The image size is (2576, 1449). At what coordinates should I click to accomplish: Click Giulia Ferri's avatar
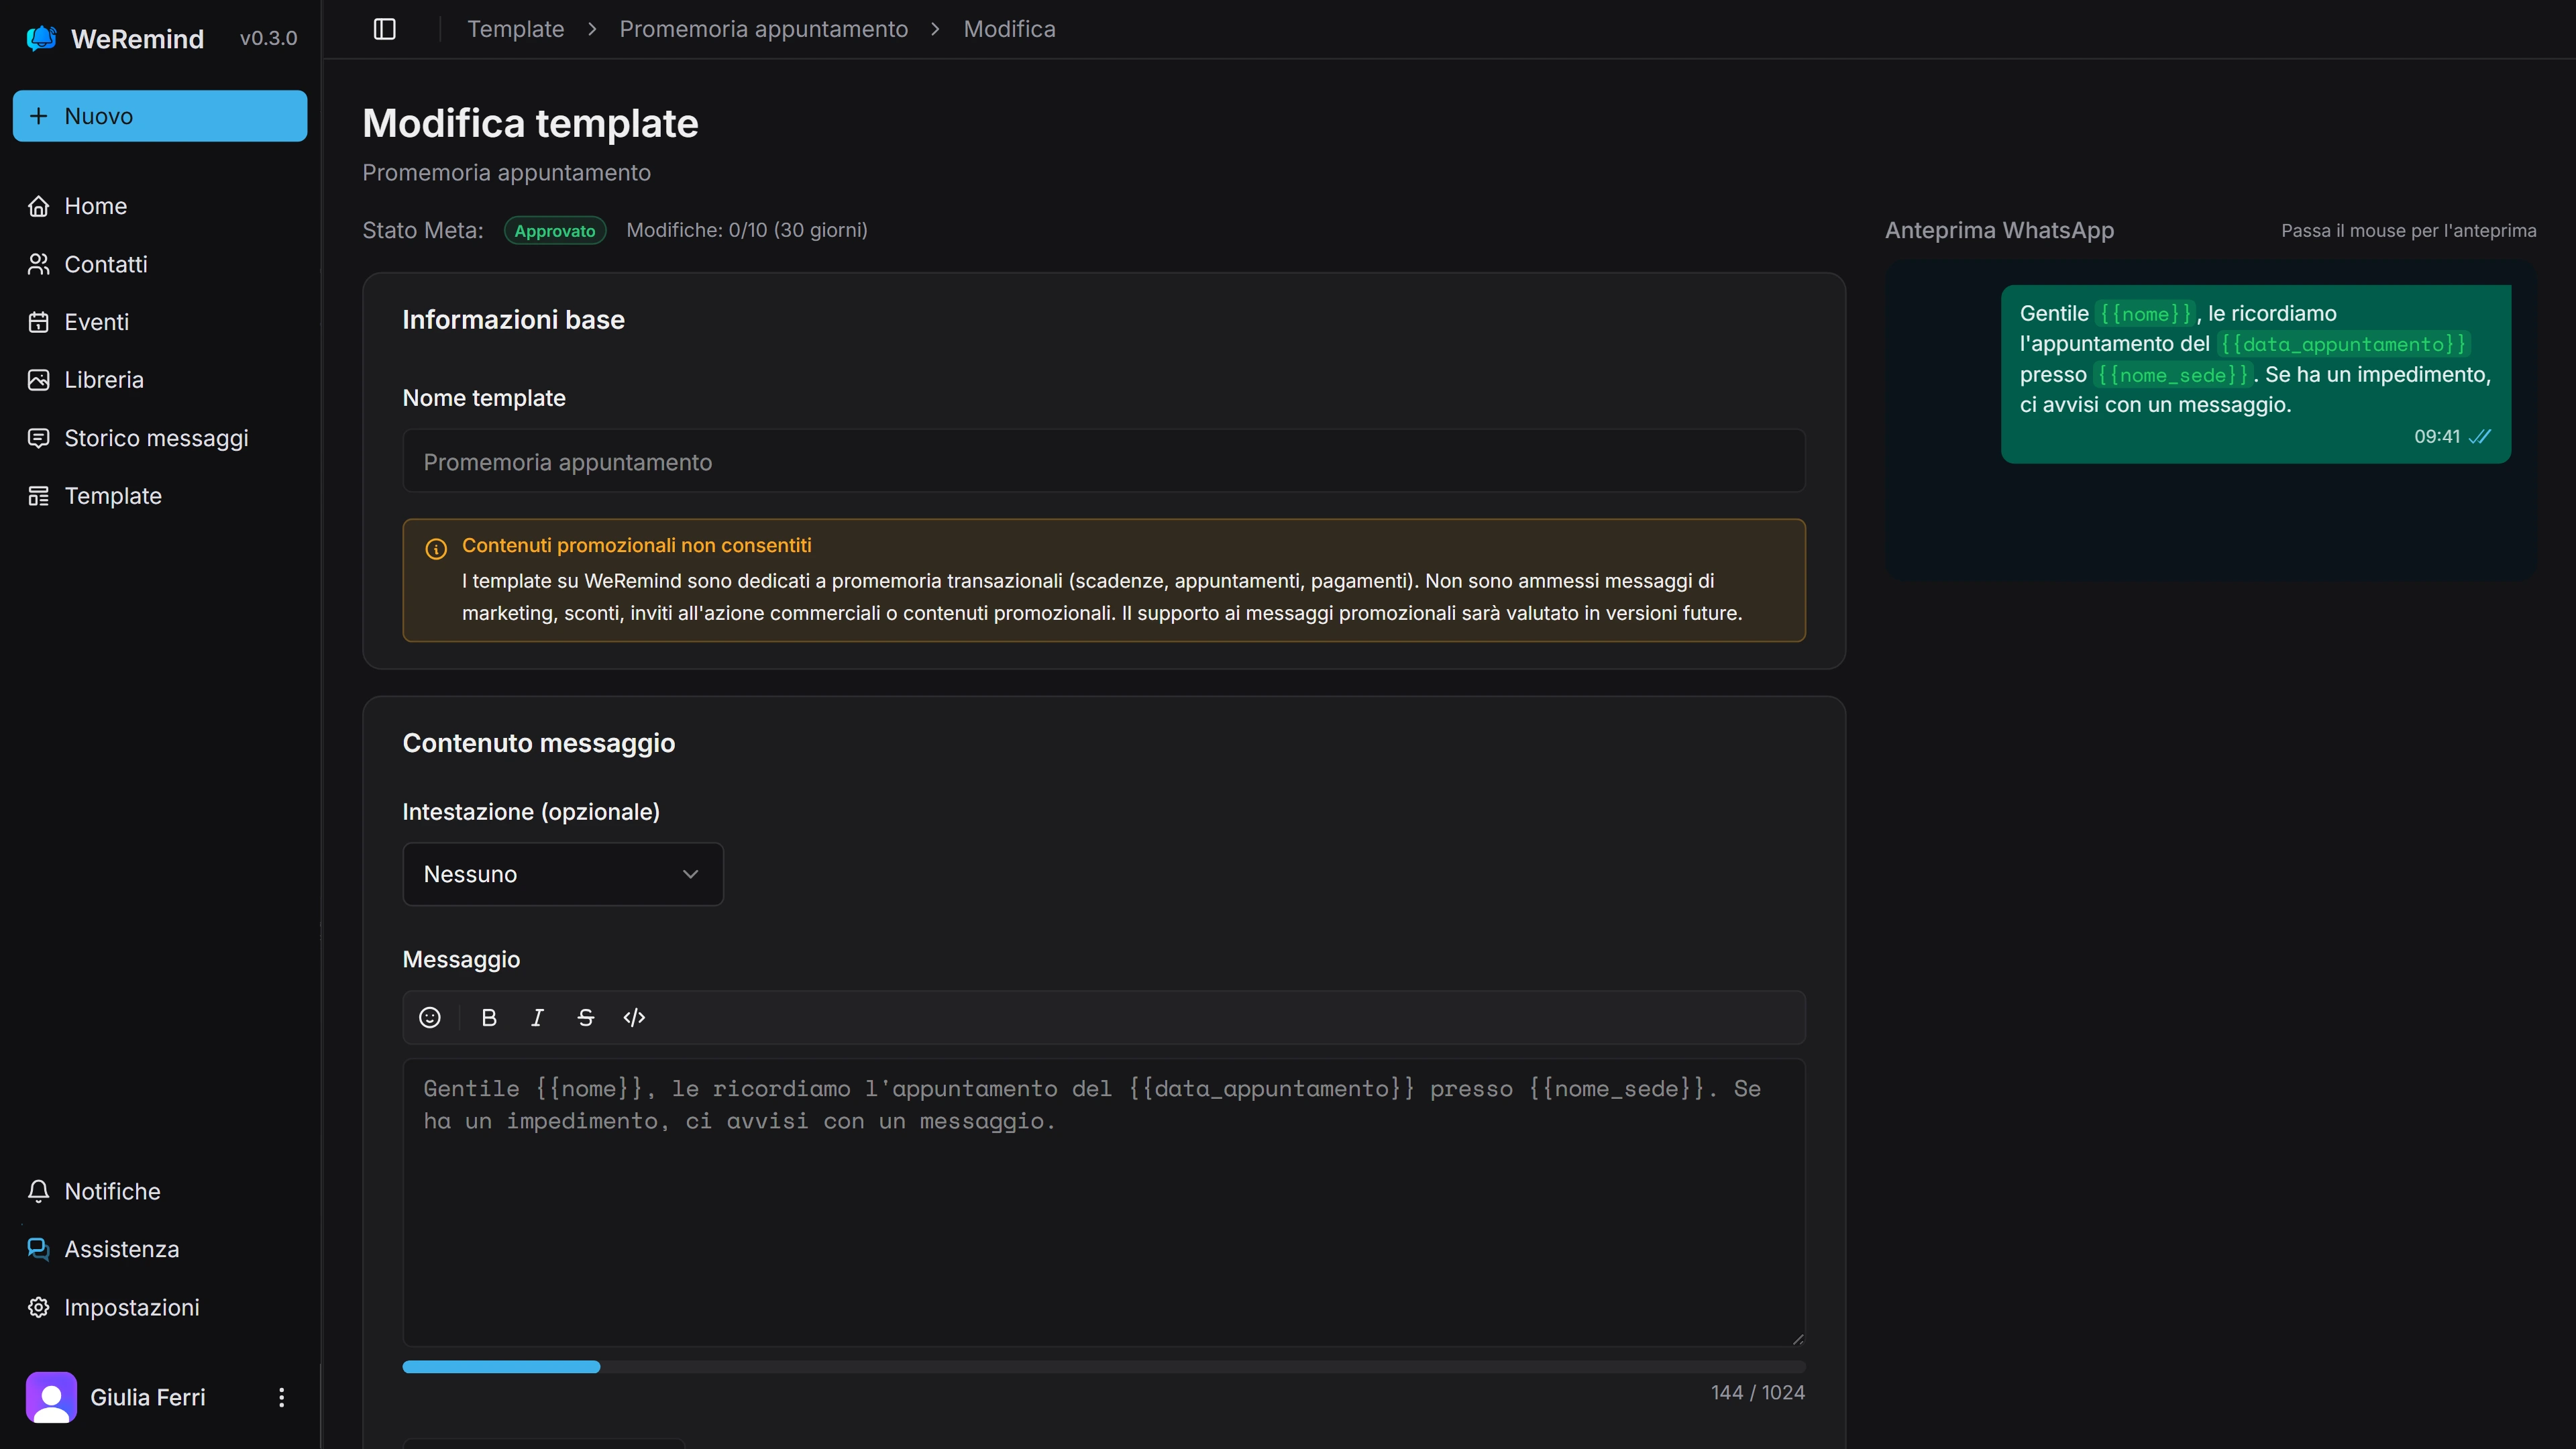click(51, 1397)
